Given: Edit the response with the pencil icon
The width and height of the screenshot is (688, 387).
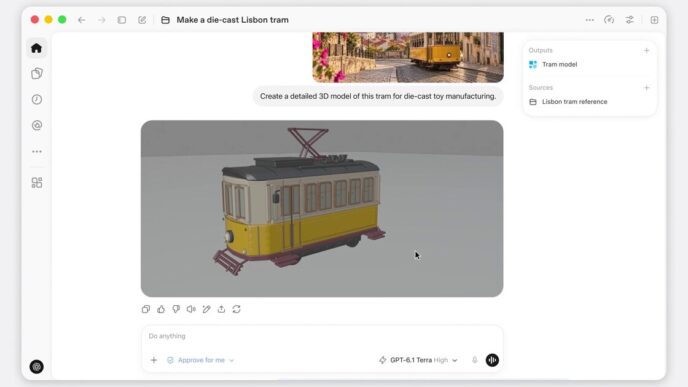Looking at the screenshot, I should click(x=206, y=309).
